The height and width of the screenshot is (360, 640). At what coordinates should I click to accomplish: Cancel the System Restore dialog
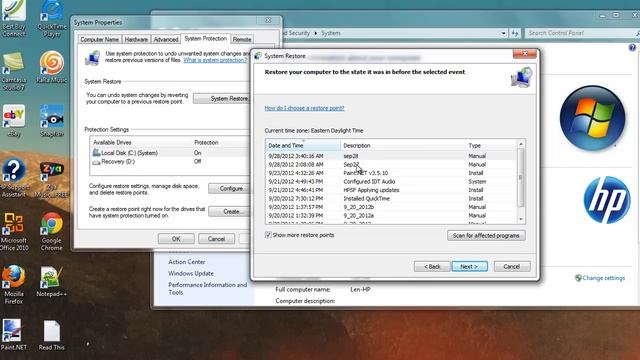click(x=512, y=266)
